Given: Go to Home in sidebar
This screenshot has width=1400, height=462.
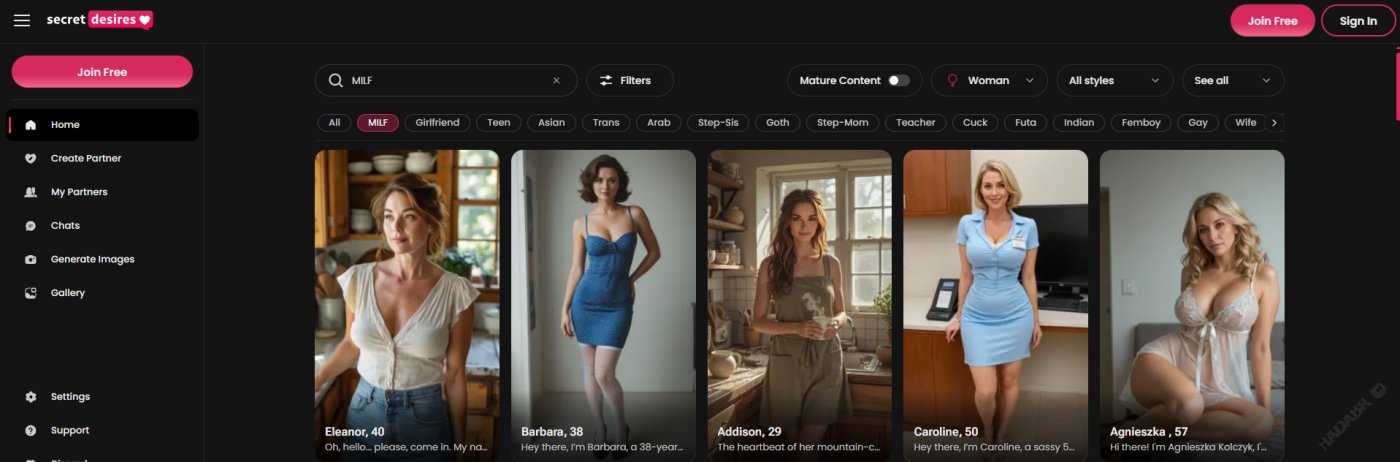Looking at the screenshot, I should pos(104,125).
